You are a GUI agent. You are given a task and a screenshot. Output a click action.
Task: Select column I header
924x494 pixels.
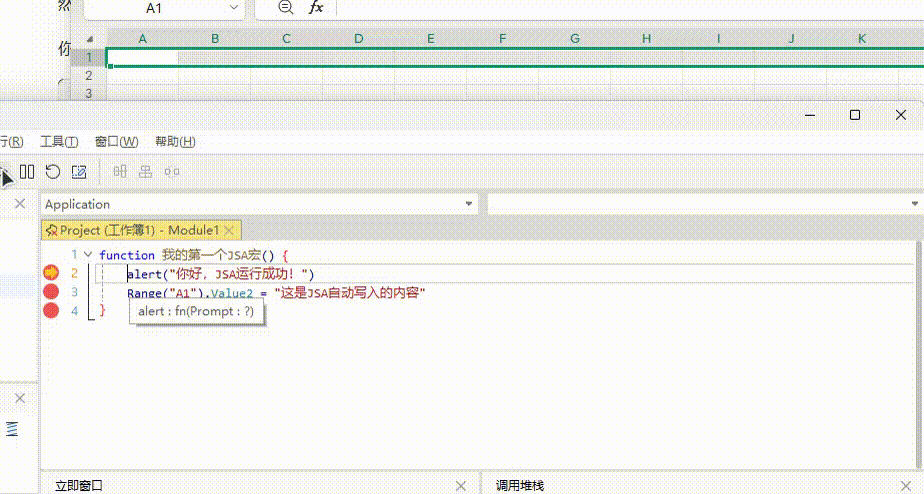718,38
